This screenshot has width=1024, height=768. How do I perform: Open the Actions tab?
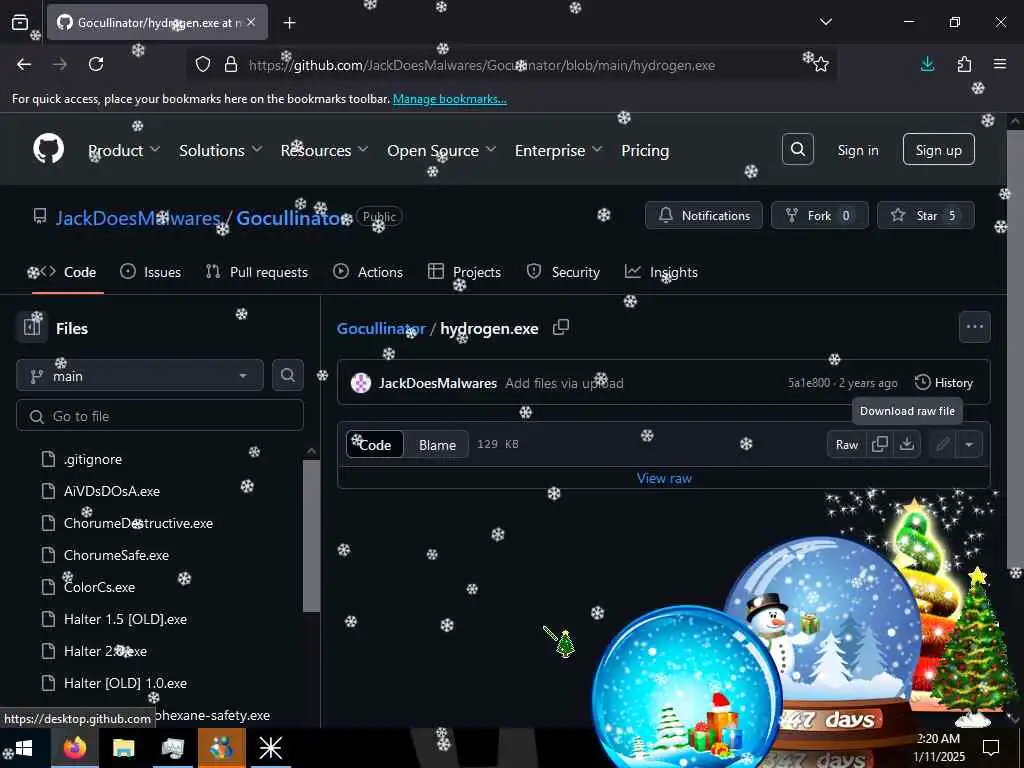pos(368,272)
